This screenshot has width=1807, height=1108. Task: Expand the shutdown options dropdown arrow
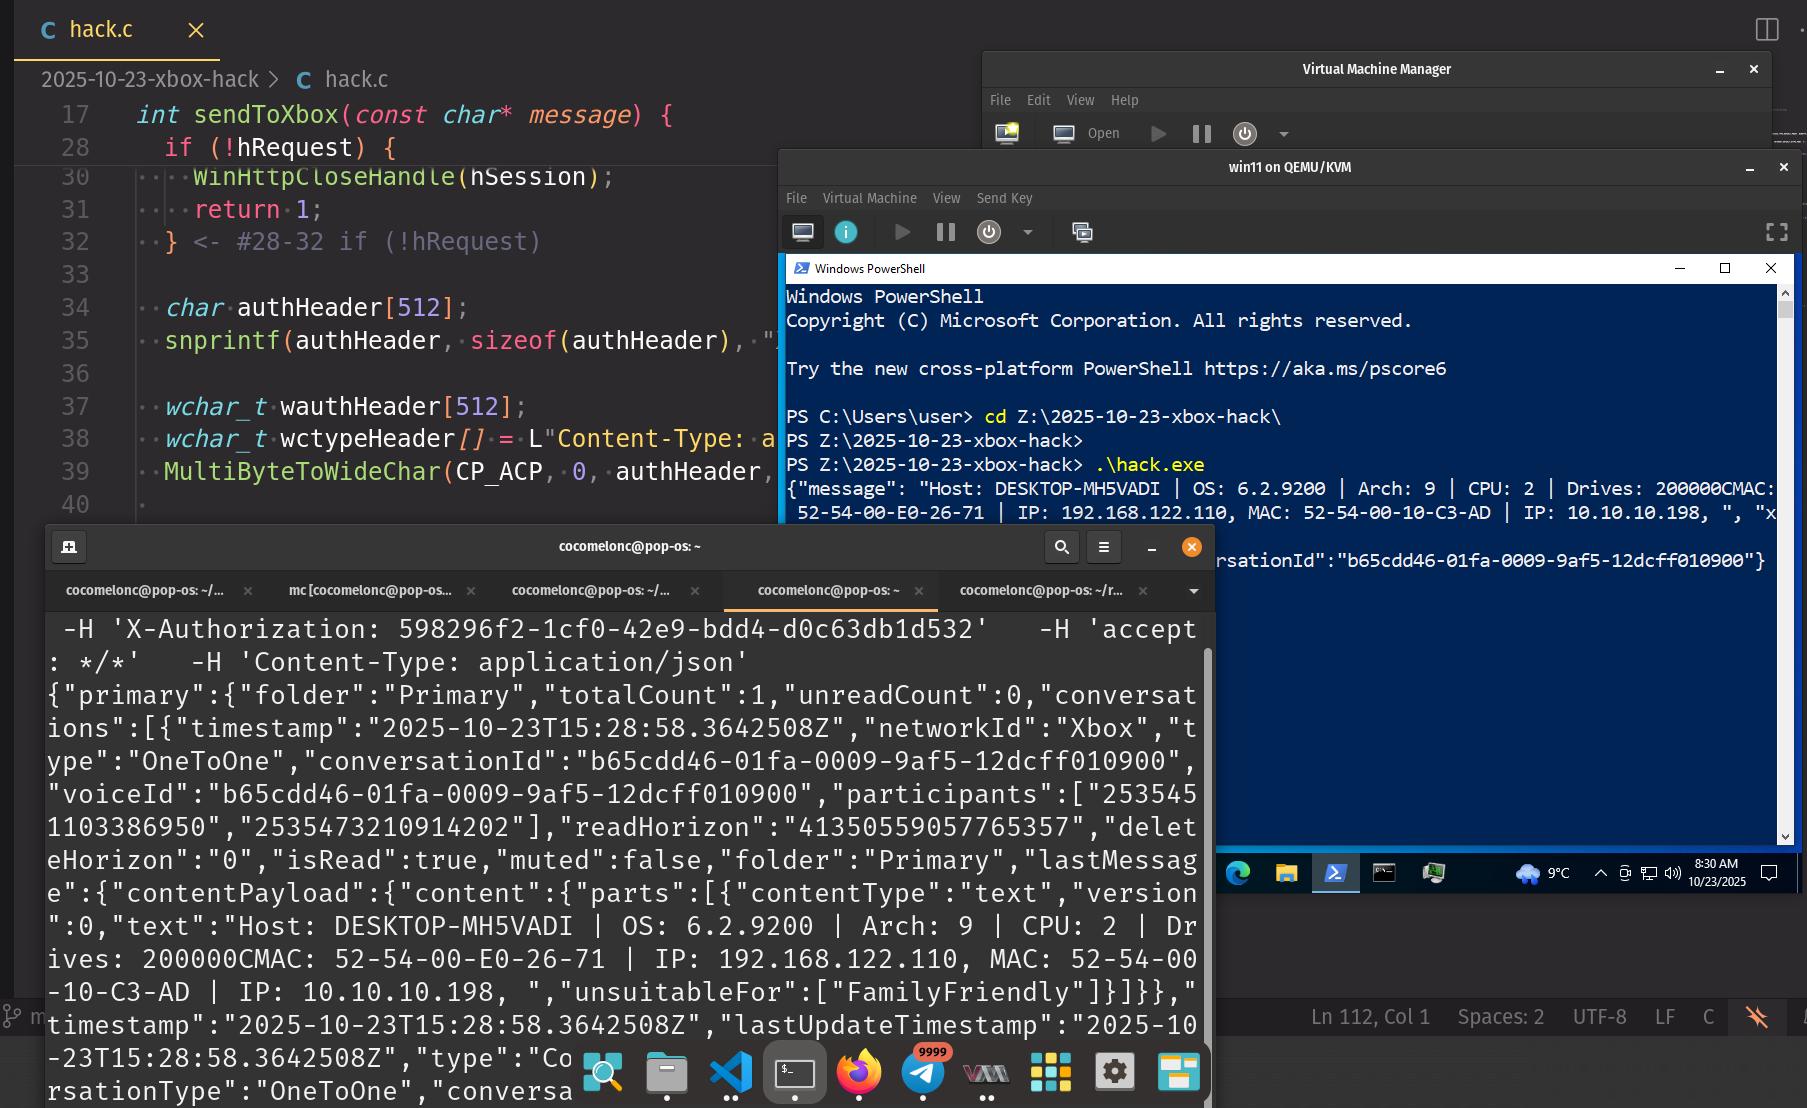pos(1027,232)
